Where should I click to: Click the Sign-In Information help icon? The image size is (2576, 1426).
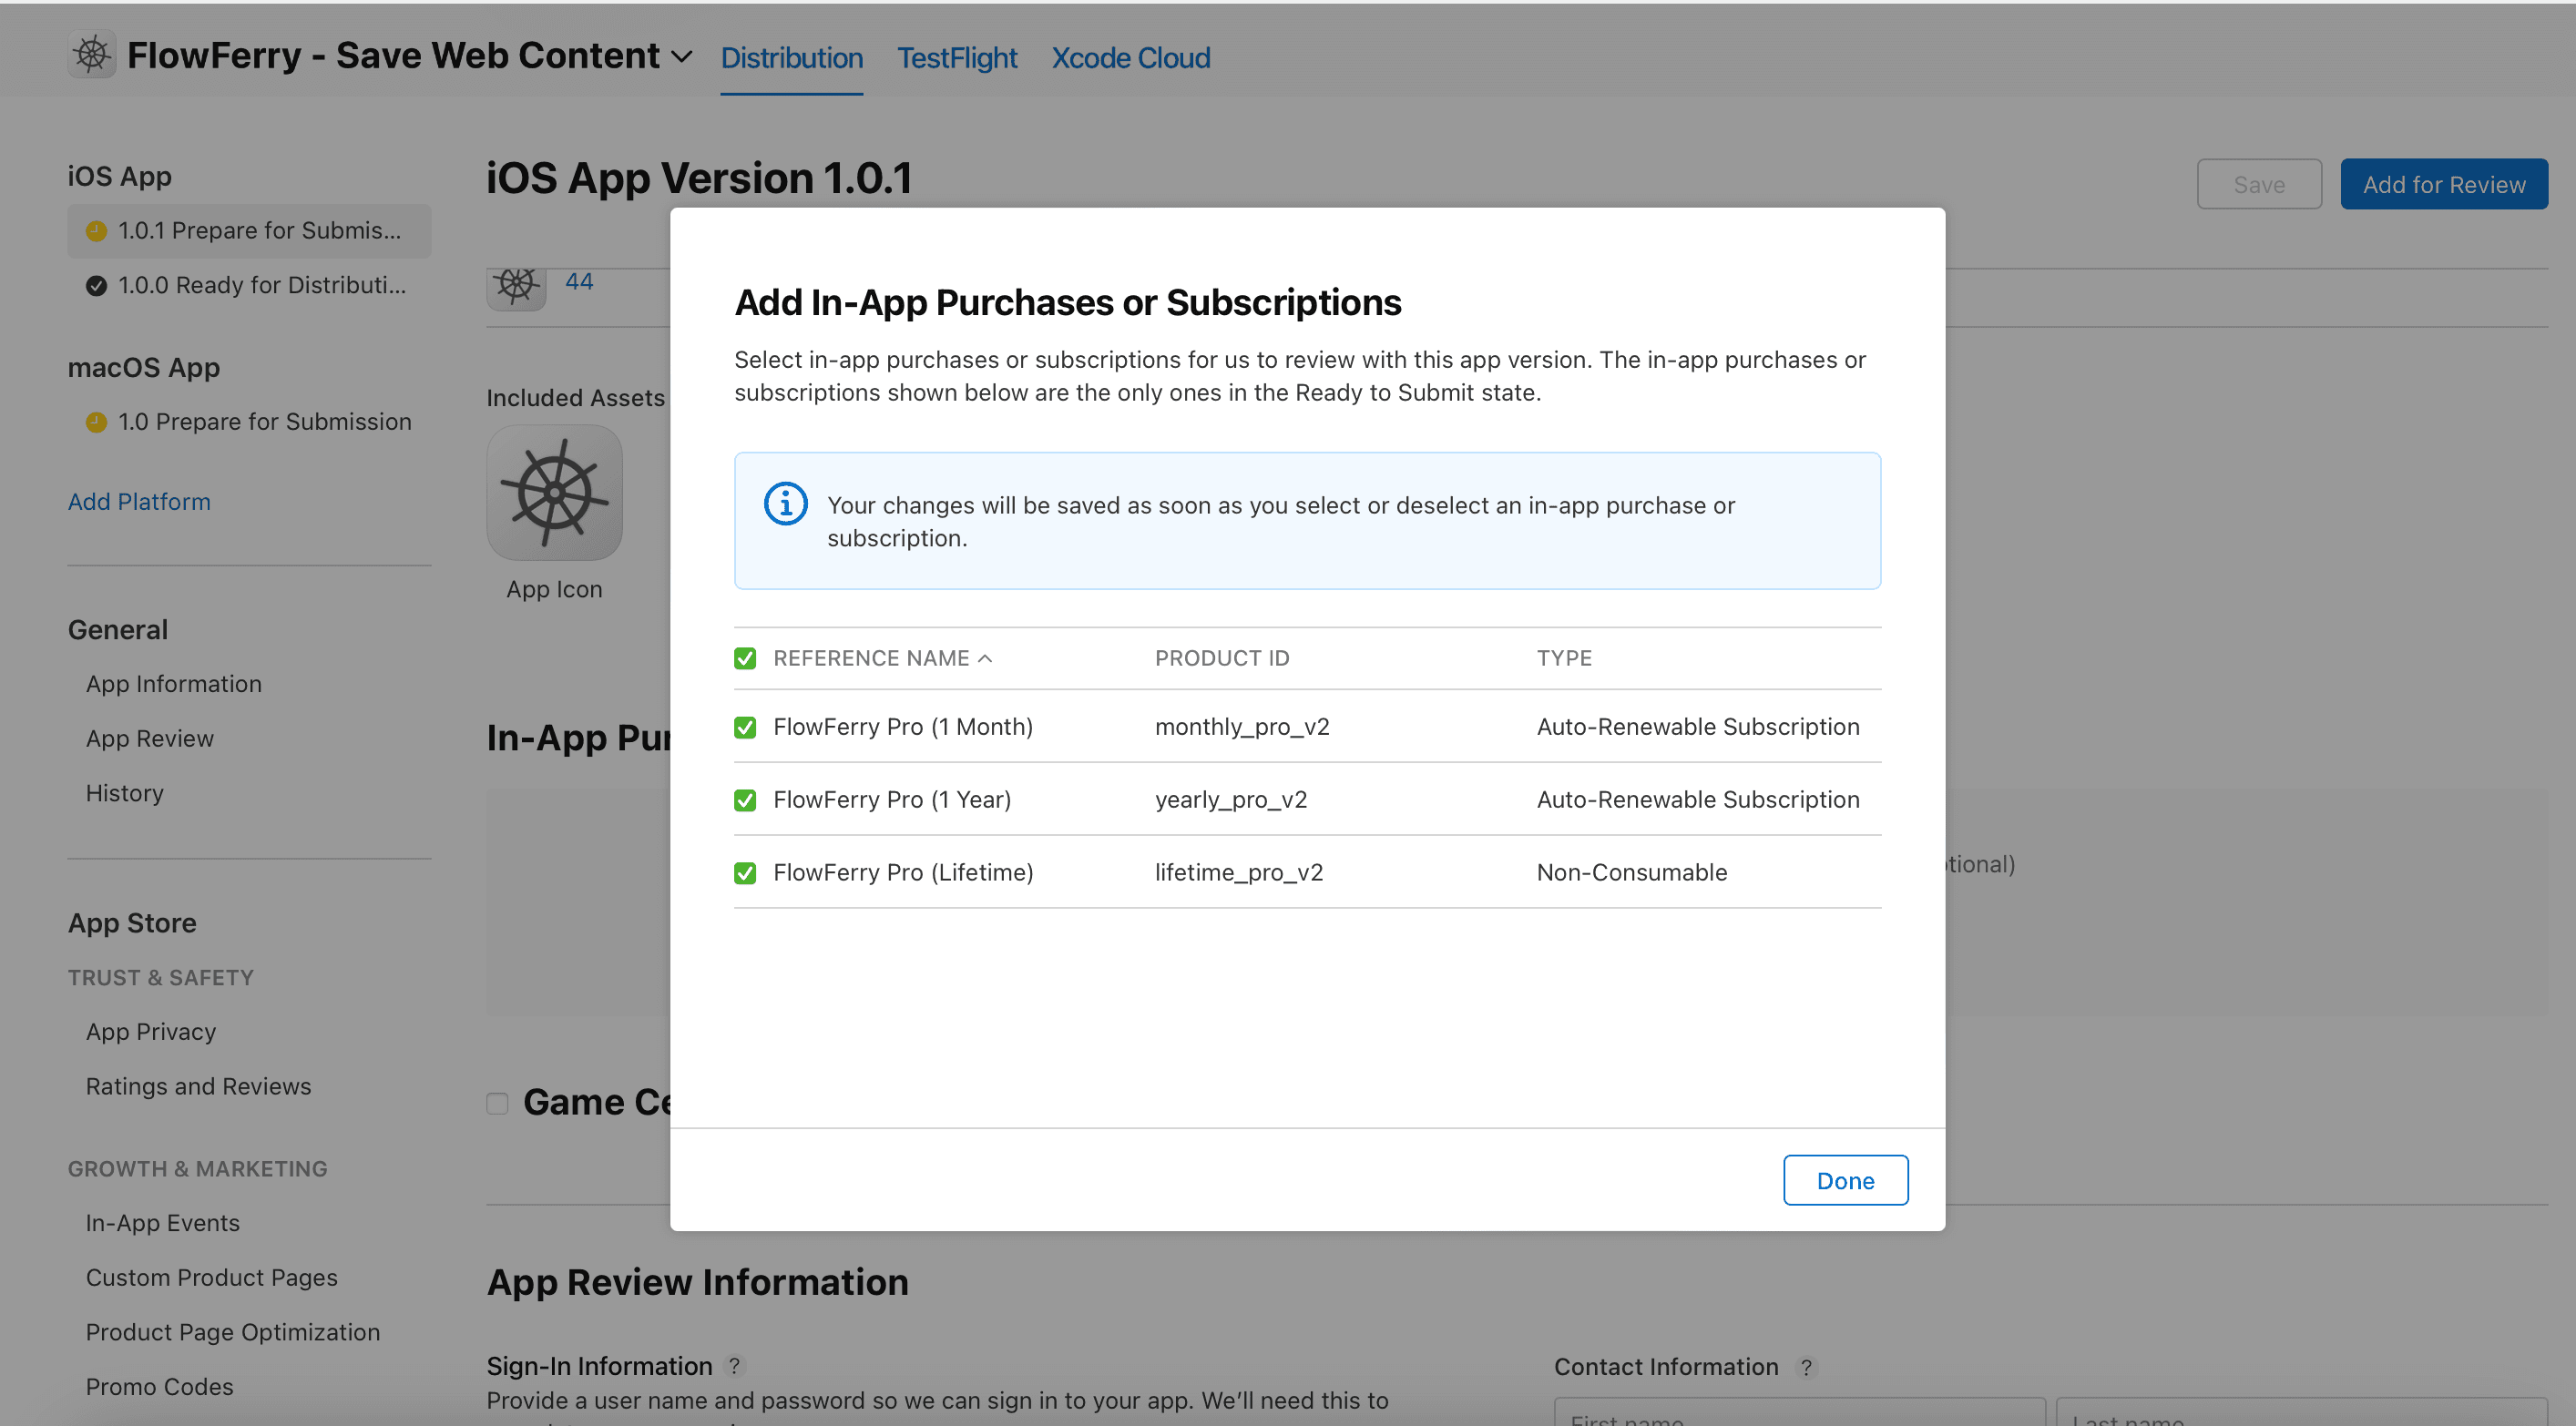click(734, 1366)
